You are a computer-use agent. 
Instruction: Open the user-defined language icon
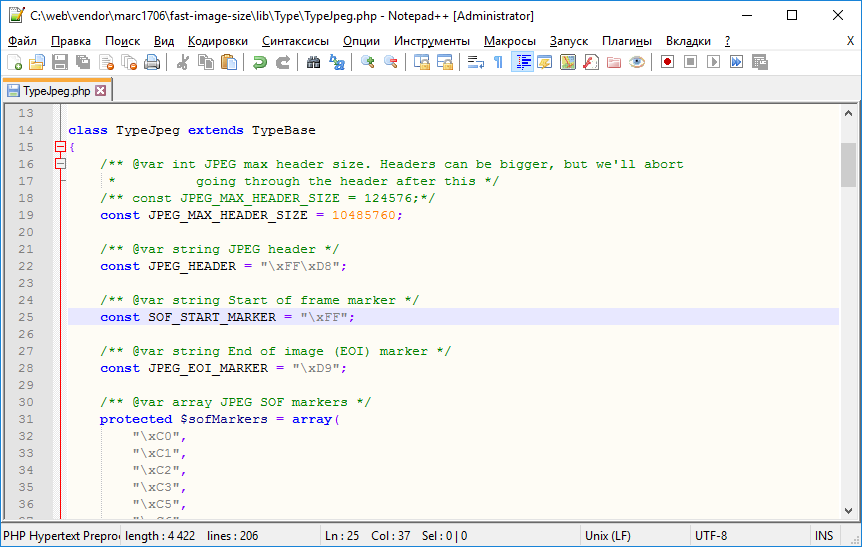click(x=545, y=62)
